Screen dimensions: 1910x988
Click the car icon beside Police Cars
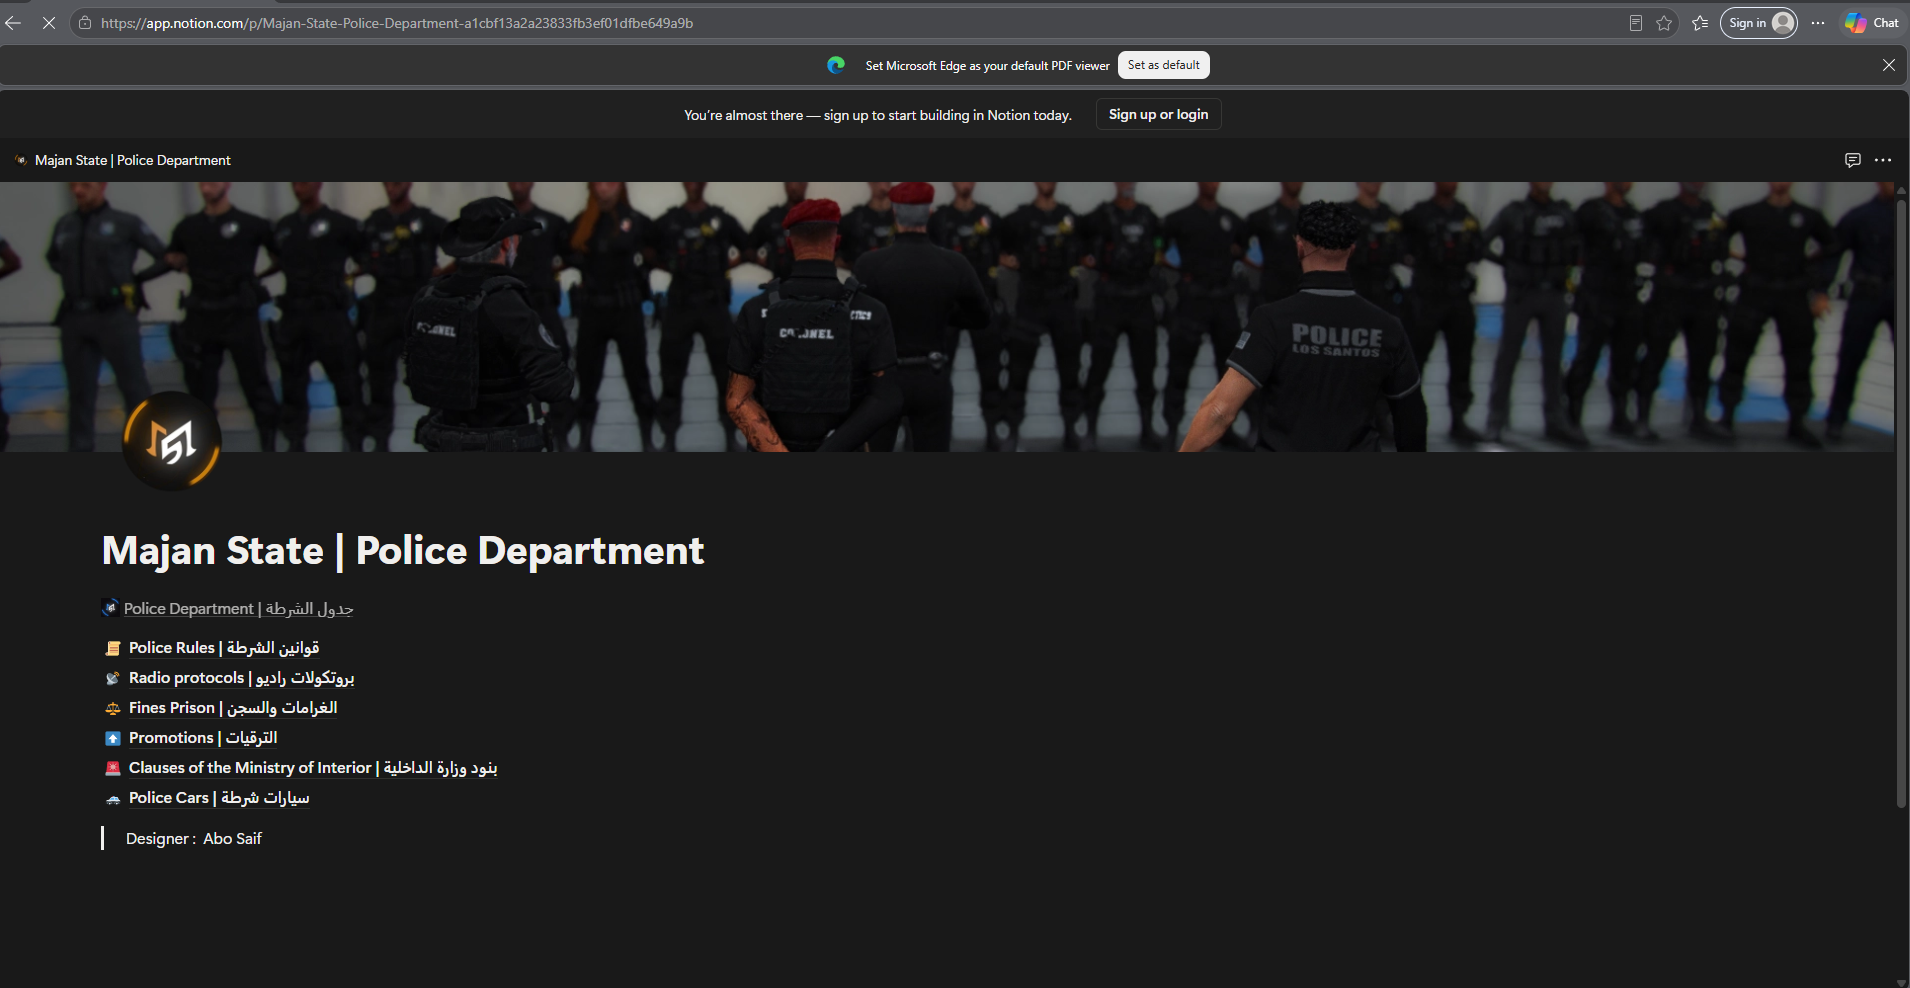pyautogui.click(x=113, y=799)
